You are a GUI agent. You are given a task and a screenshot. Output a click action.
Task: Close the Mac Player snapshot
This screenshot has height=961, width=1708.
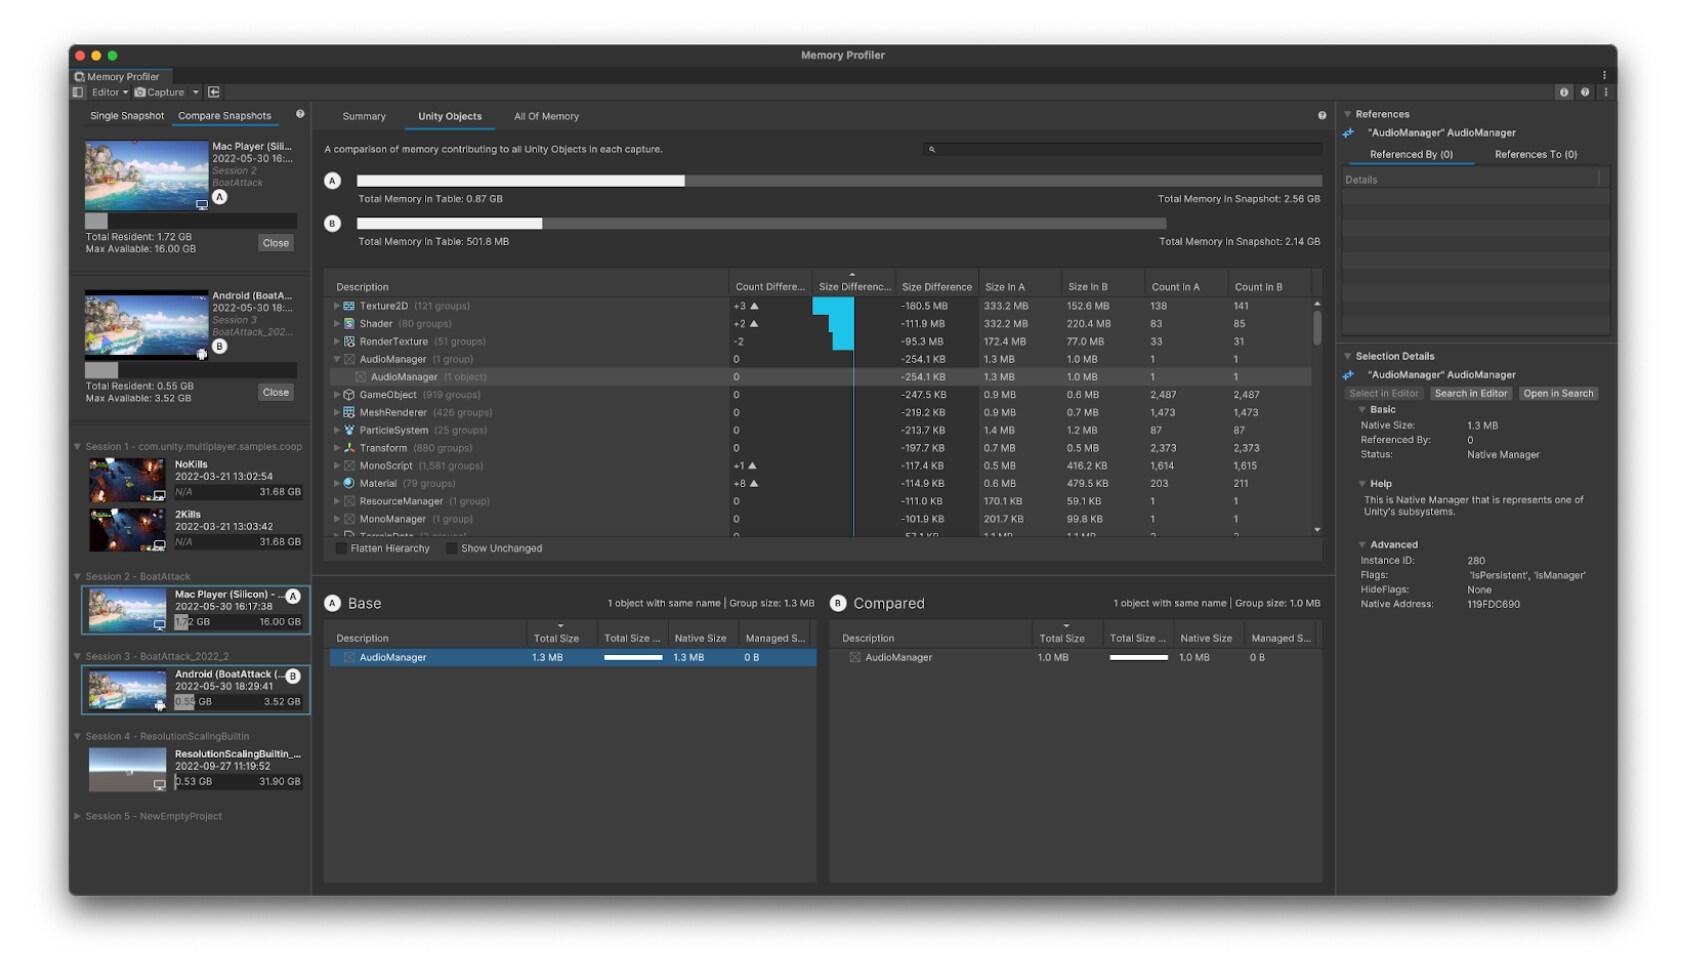275,242
